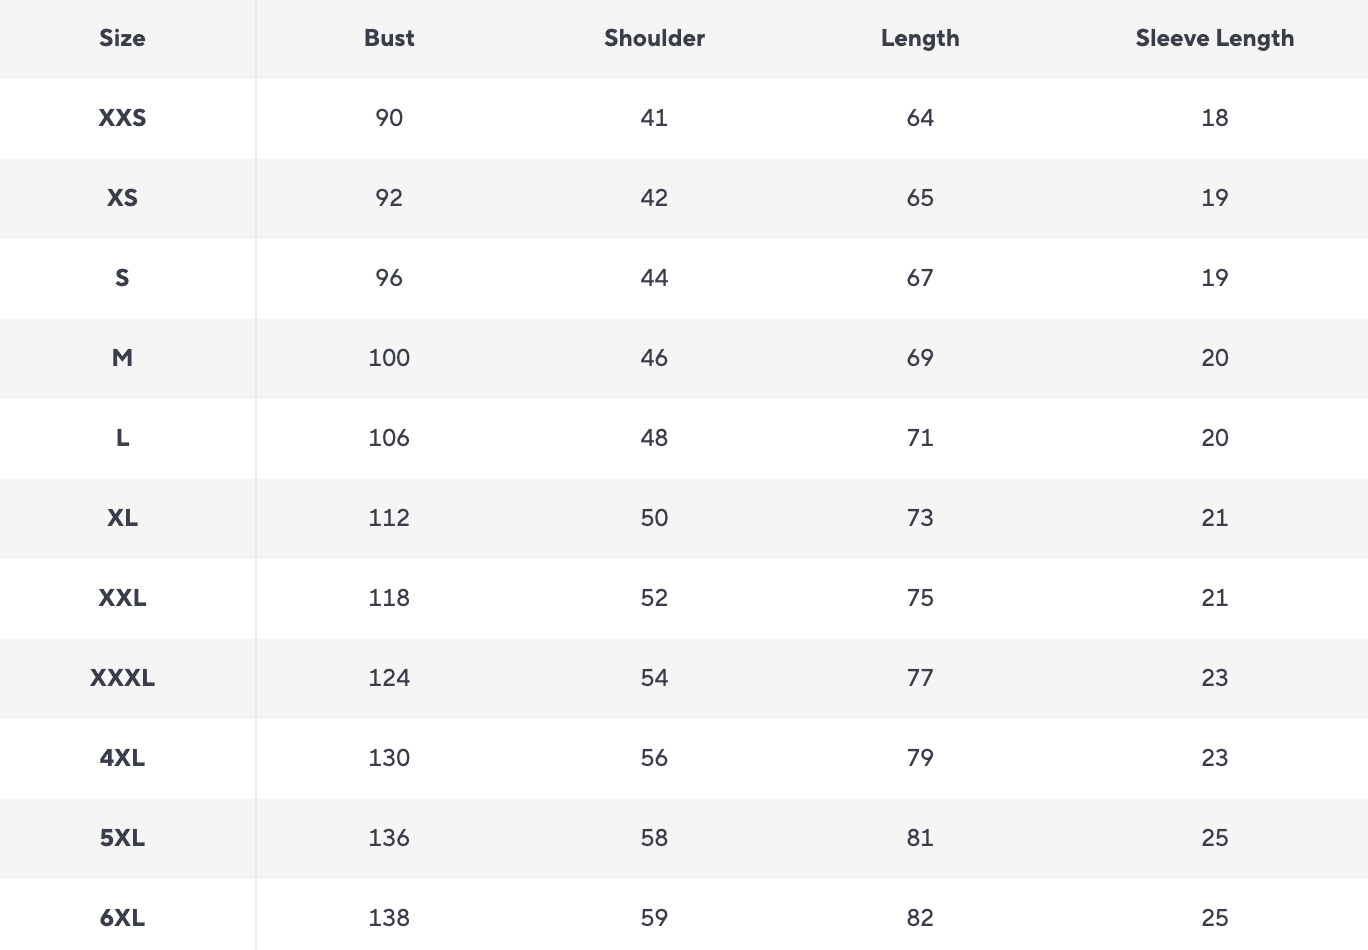Click bust value 100 in M row

click(389, 358)
